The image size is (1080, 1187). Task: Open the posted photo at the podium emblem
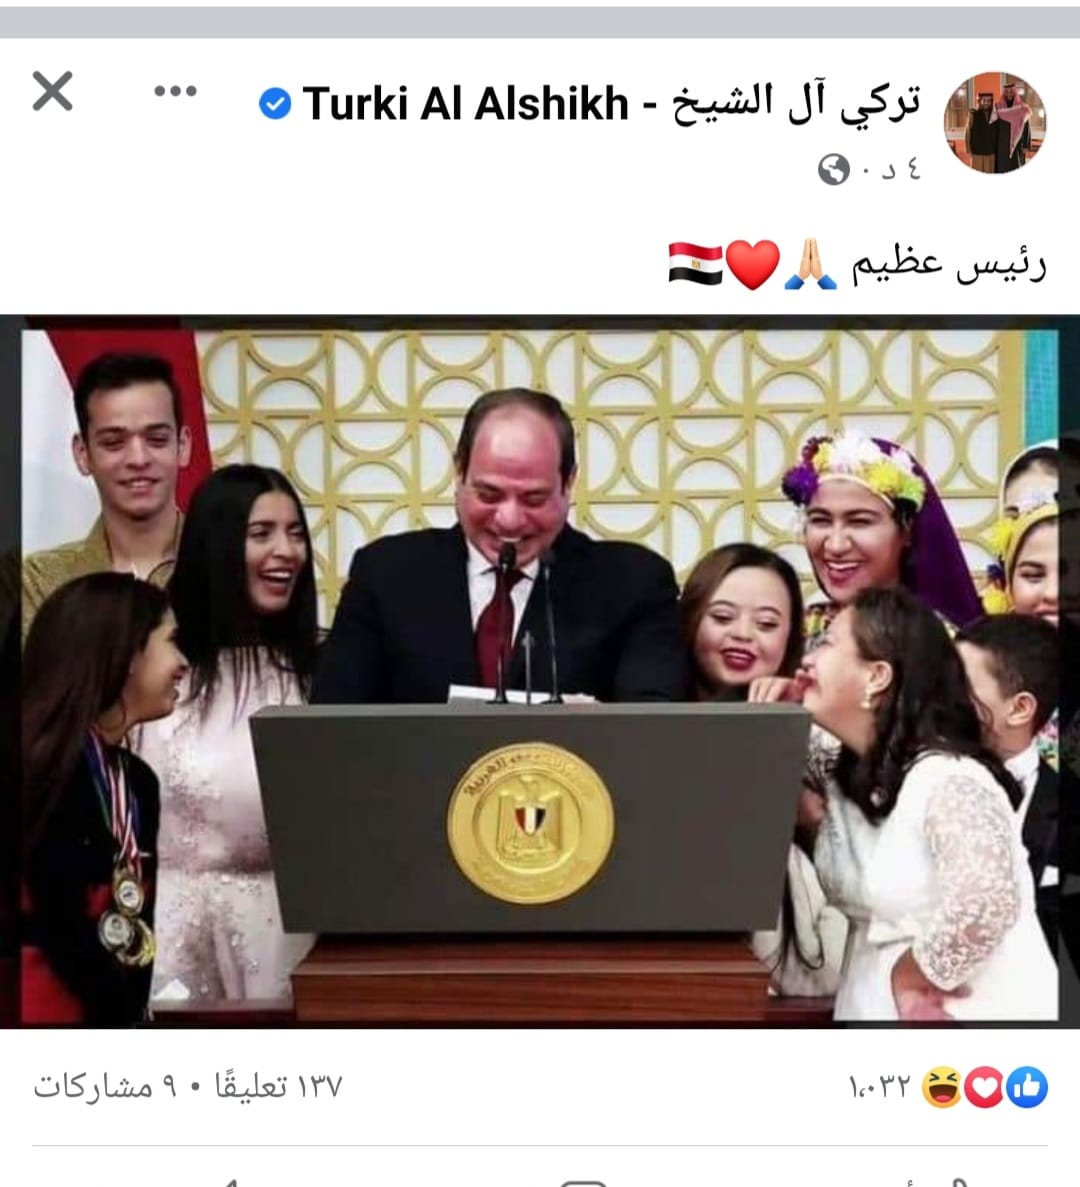(x=530, y=823)
